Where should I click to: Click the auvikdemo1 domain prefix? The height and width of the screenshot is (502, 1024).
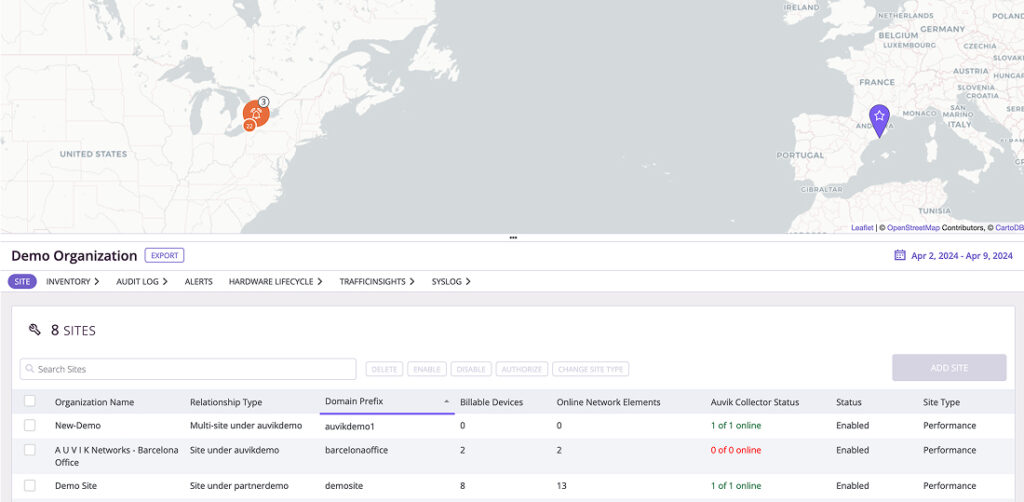[351, 426]
